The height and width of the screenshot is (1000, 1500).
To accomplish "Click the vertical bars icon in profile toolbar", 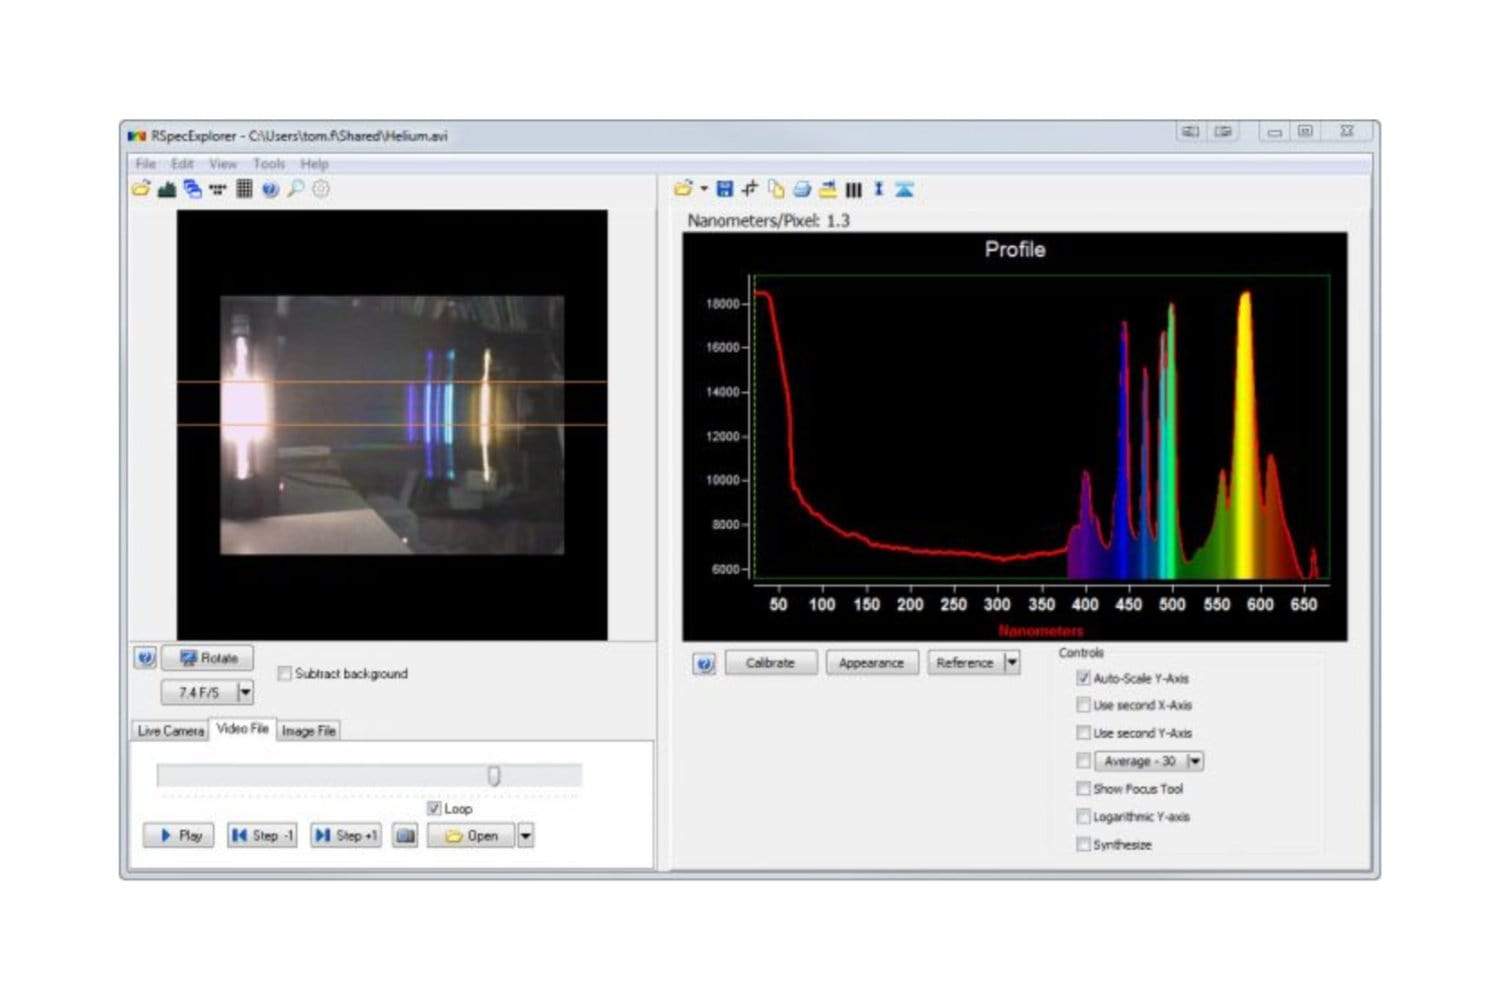I will coord(853,189).
